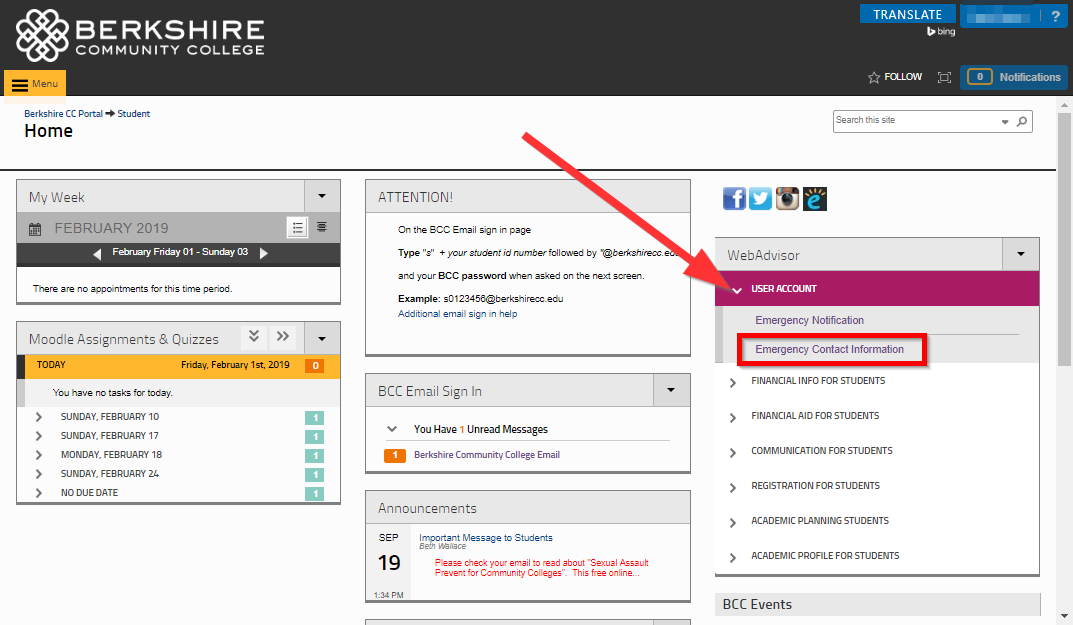Click the TRANSLATE button
This screenshot has height=625, width=1073.
point(907,14)
